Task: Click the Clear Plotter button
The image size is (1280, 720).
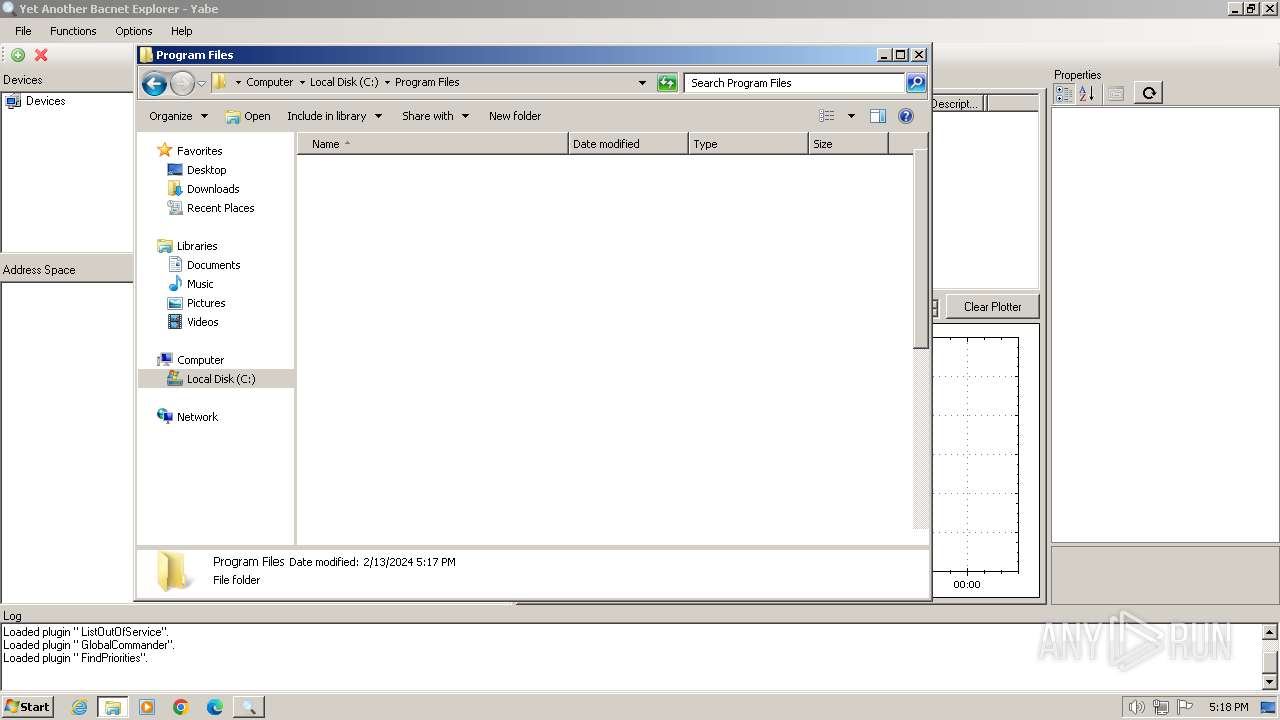Action: pyautogui.click(x=992, y=307)
